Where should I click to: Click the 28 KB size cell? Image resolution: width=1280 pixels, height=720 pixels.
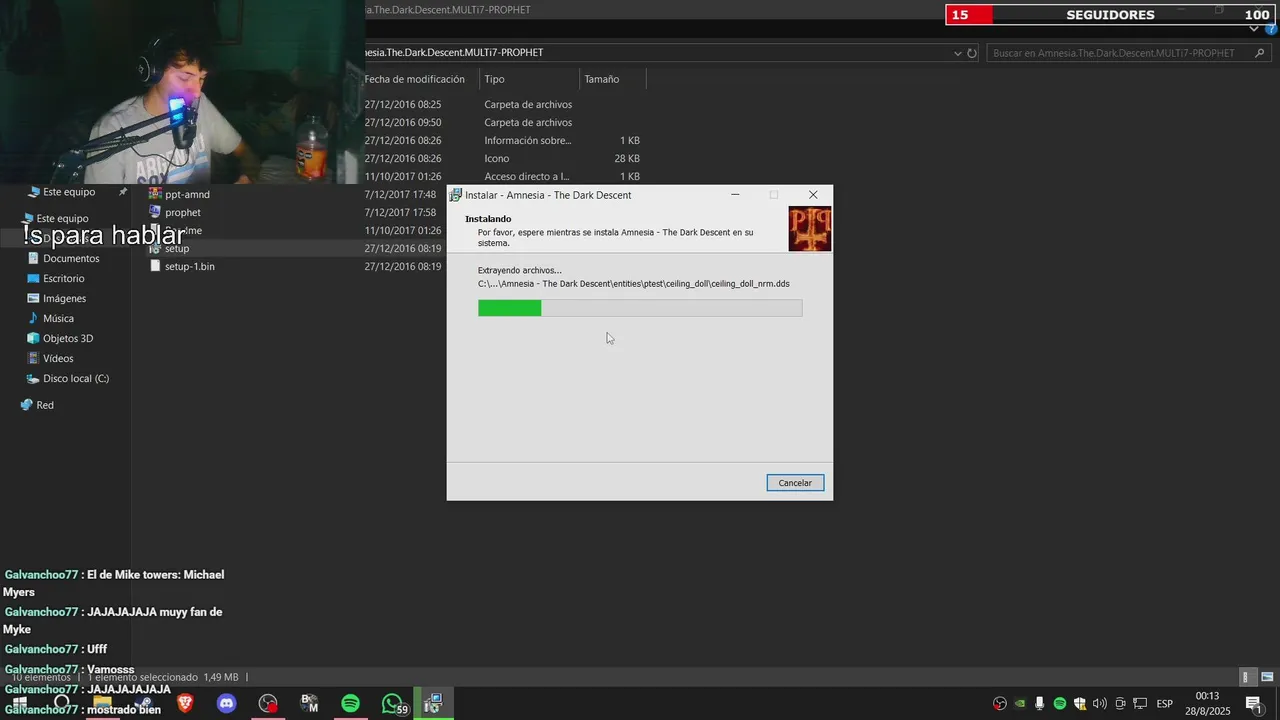click(x=627, y=158)
